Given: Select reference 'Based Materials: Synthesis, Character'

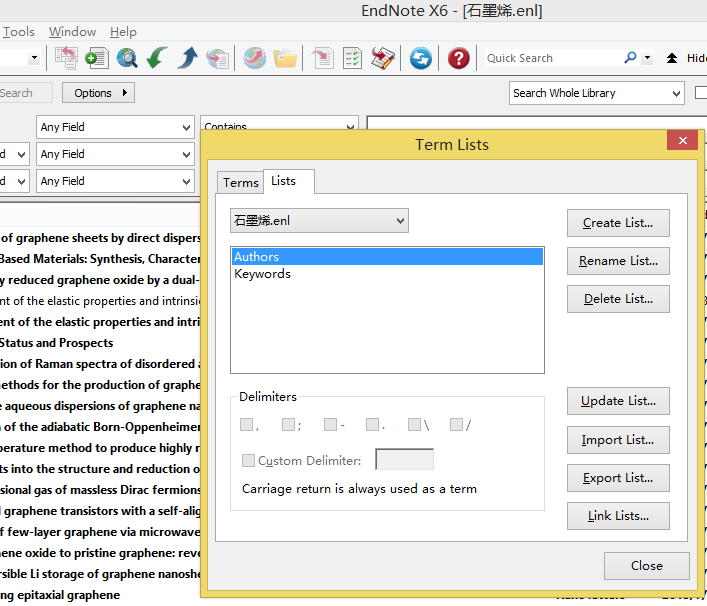Looking at the screenshot, I should [100, 259].
